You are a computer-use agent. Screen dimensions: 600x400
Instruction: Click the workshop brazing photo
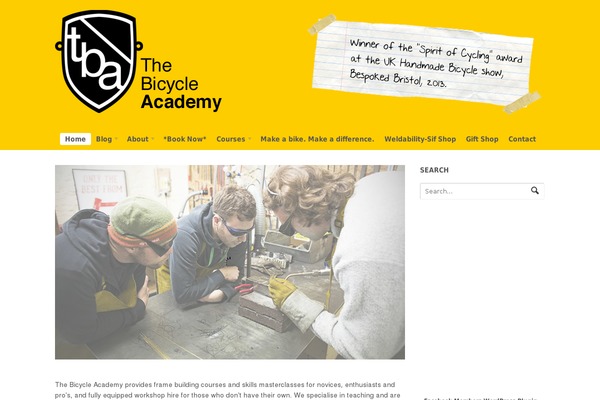coord(230,262)
